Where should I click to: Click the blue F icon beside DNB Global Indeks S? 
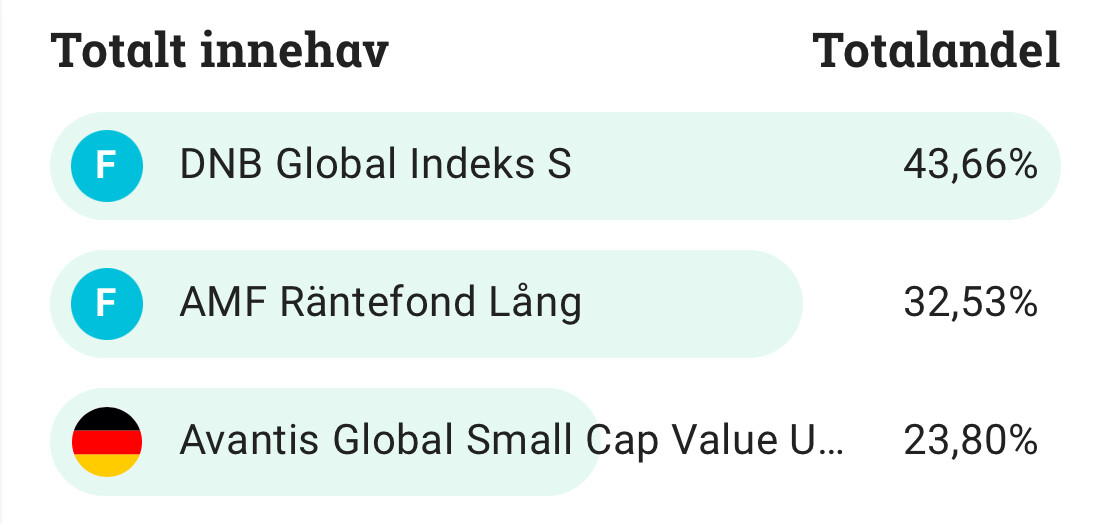[x=107, y=165]
